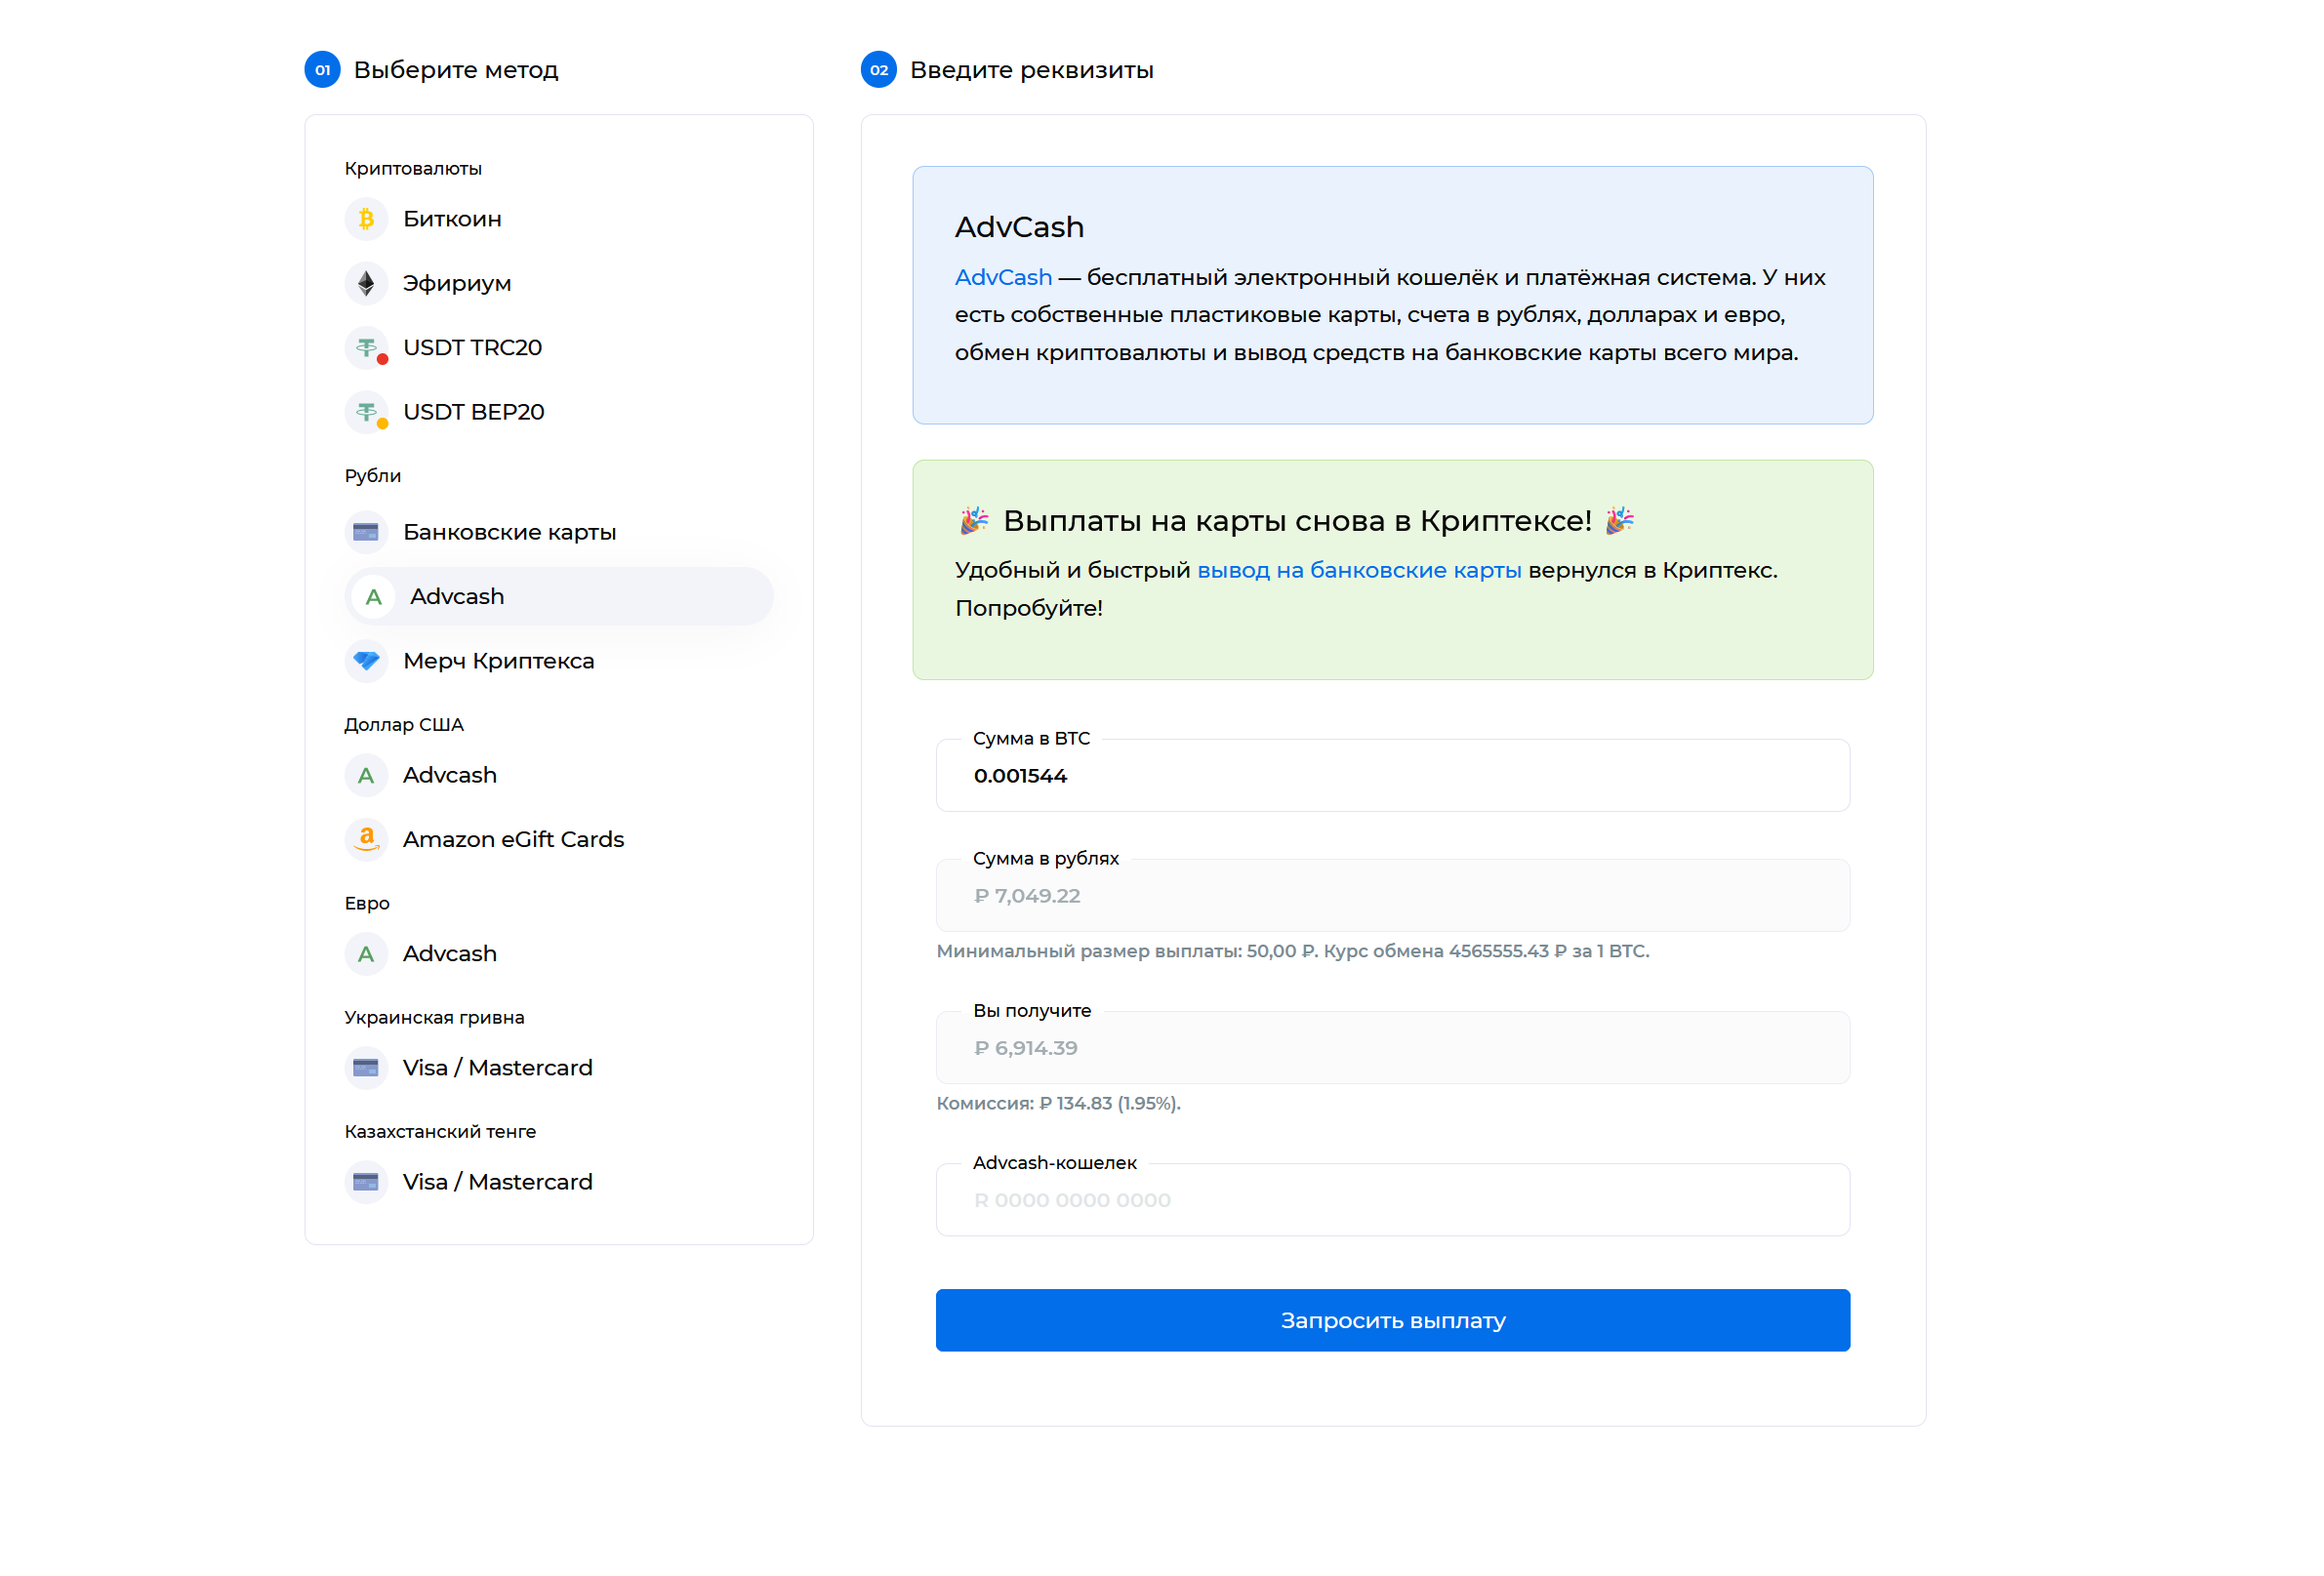Click the Евро section label
The width and height of the screenshot is (2324, 1576).
[367, 903]
